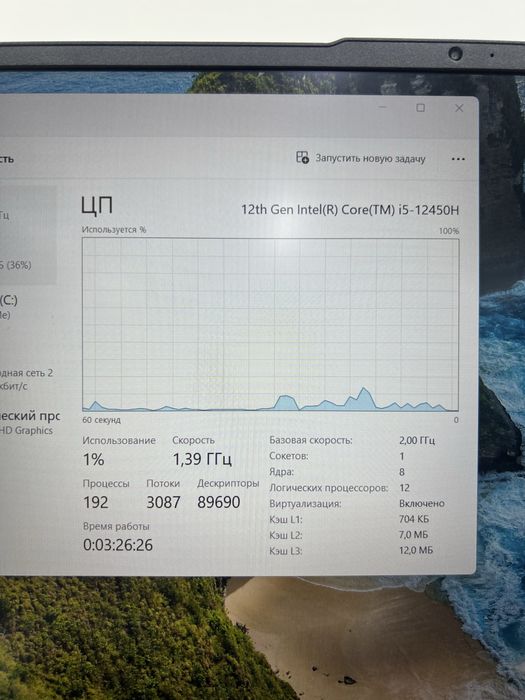Click the run new task icon
Screen dimensions: 525x700
(x=302, y=157)
